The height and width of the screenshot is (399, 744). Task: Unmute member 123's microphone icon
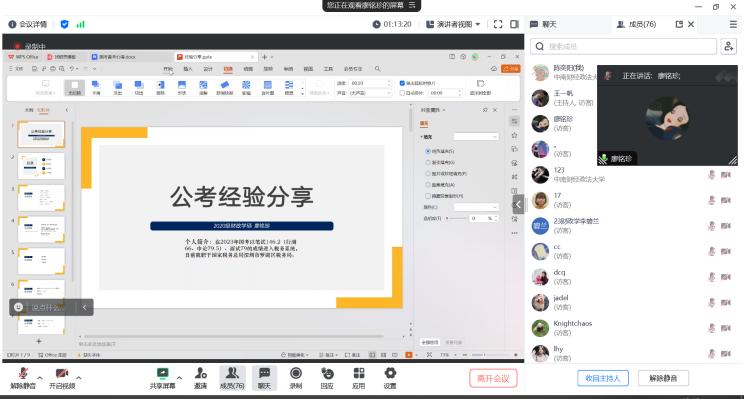pyautogui.click(x=711, y=175)
